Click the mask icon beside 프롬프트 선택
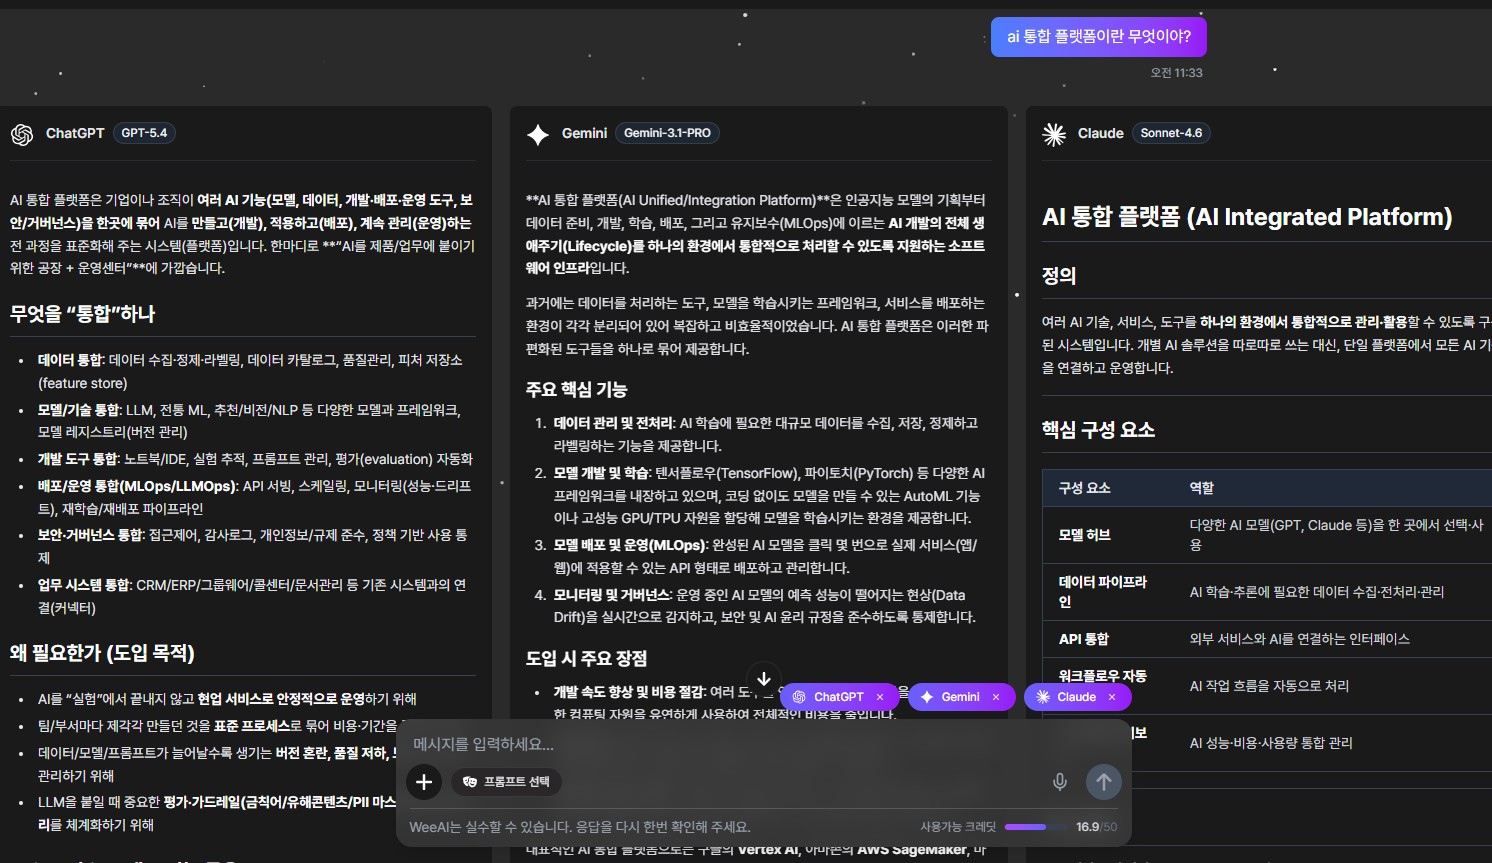This screenshot has height=863, width=1492. tap(470, 782)
